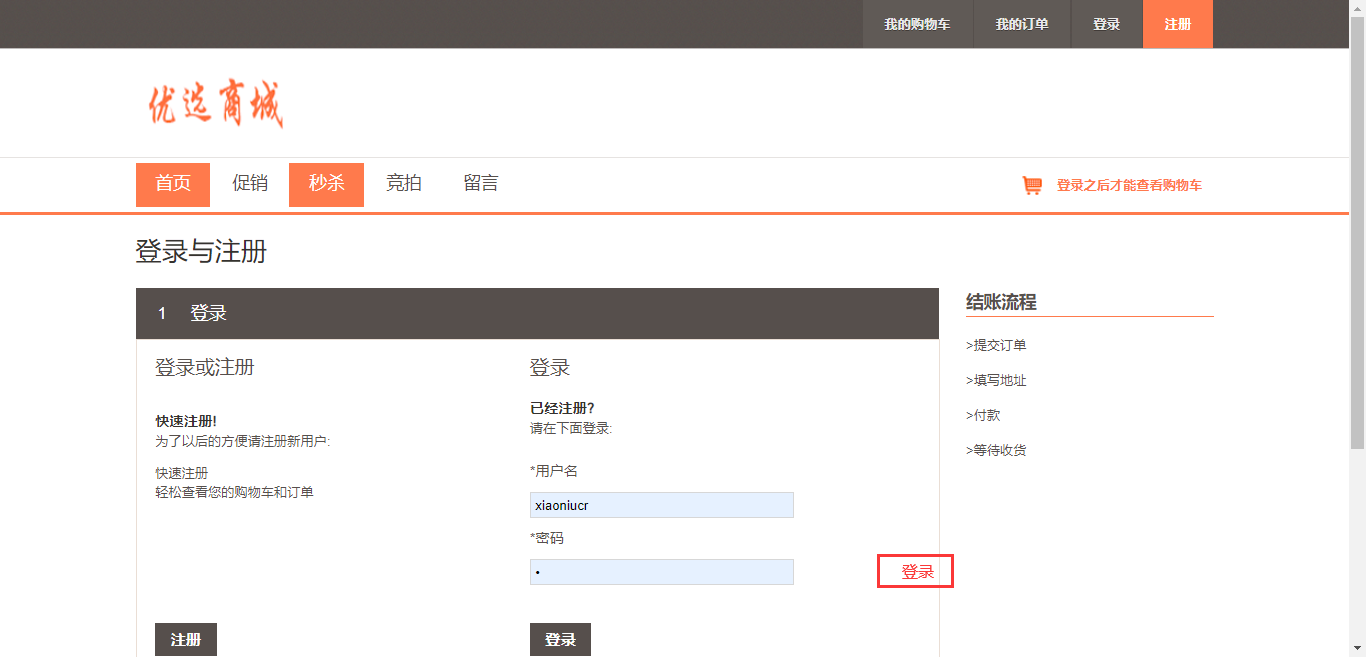Click 登录 in the top dark bar
The height and width of the screenshot is (657, 1366).
click(1106, 24)
